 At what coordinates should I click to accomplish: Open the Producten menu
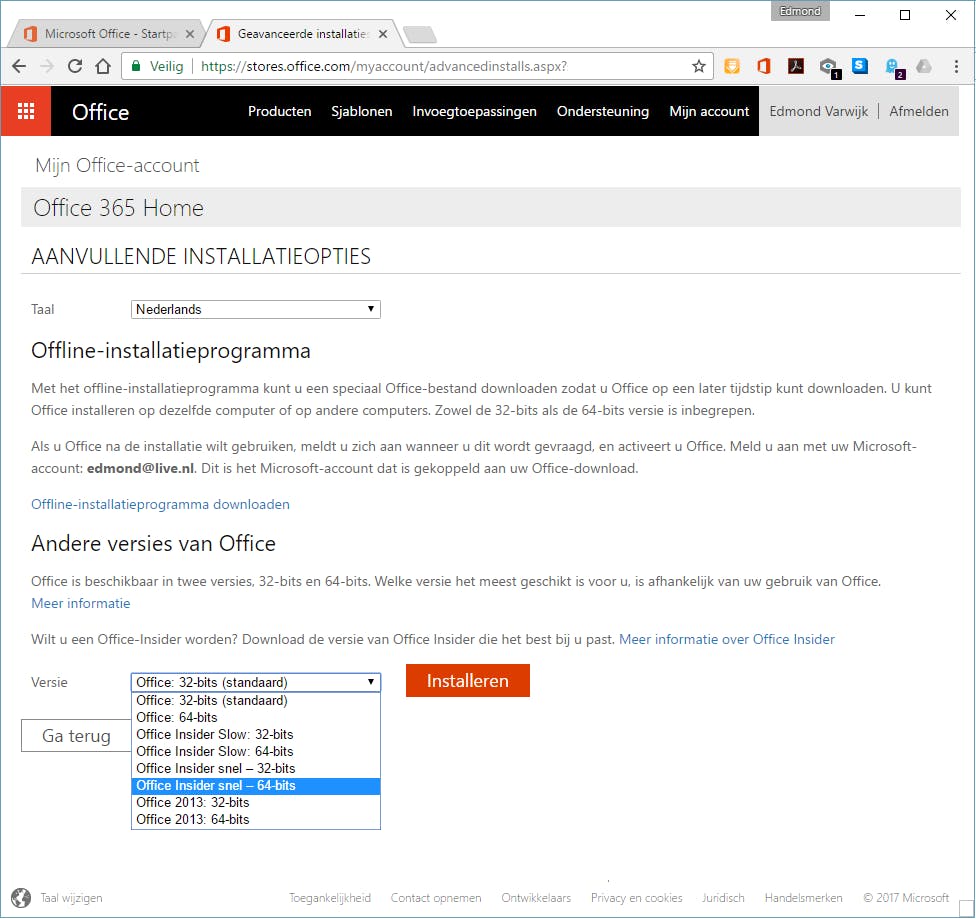click(x=279, y=111)
